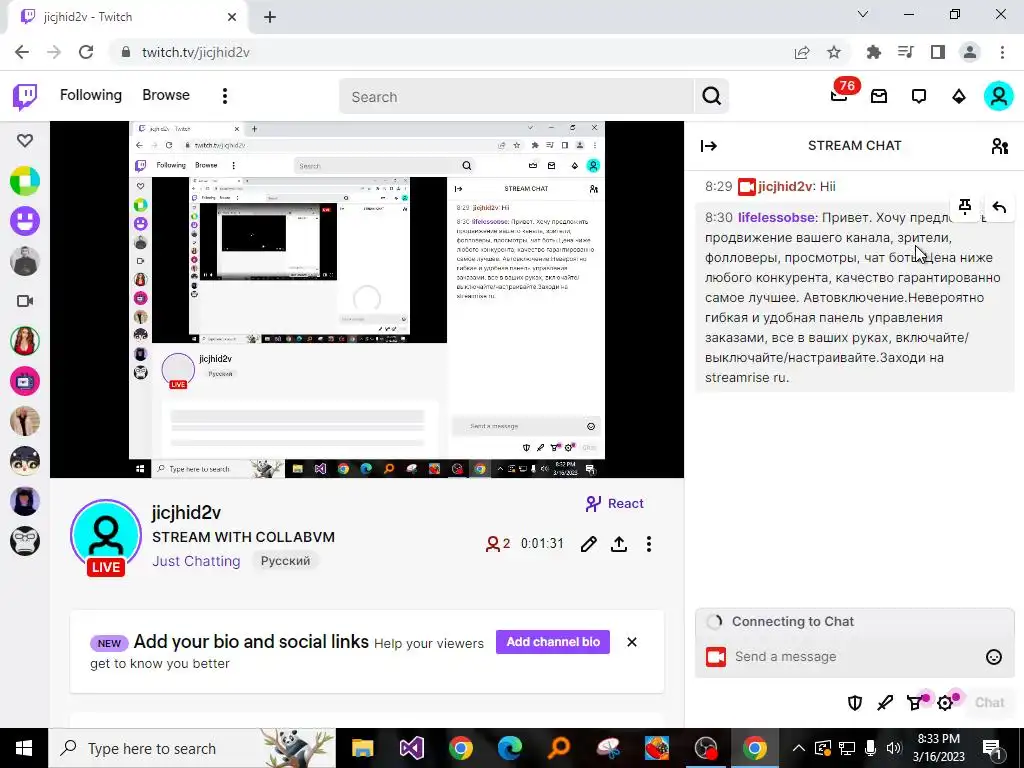1024x768 pixels.
Task: Click the Send a message chat input
Action: click(x=856, y=656)
